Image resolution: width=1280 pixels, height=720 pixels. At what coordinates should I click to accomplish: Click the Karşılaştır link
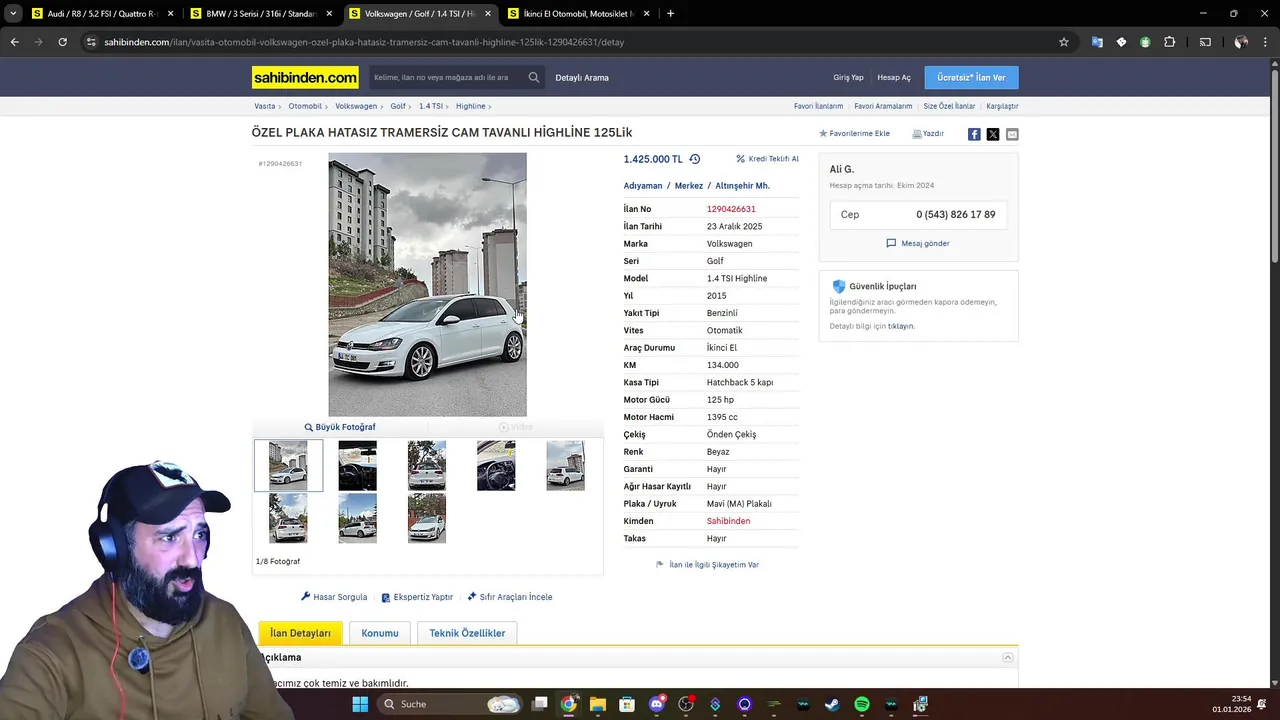1002,106
